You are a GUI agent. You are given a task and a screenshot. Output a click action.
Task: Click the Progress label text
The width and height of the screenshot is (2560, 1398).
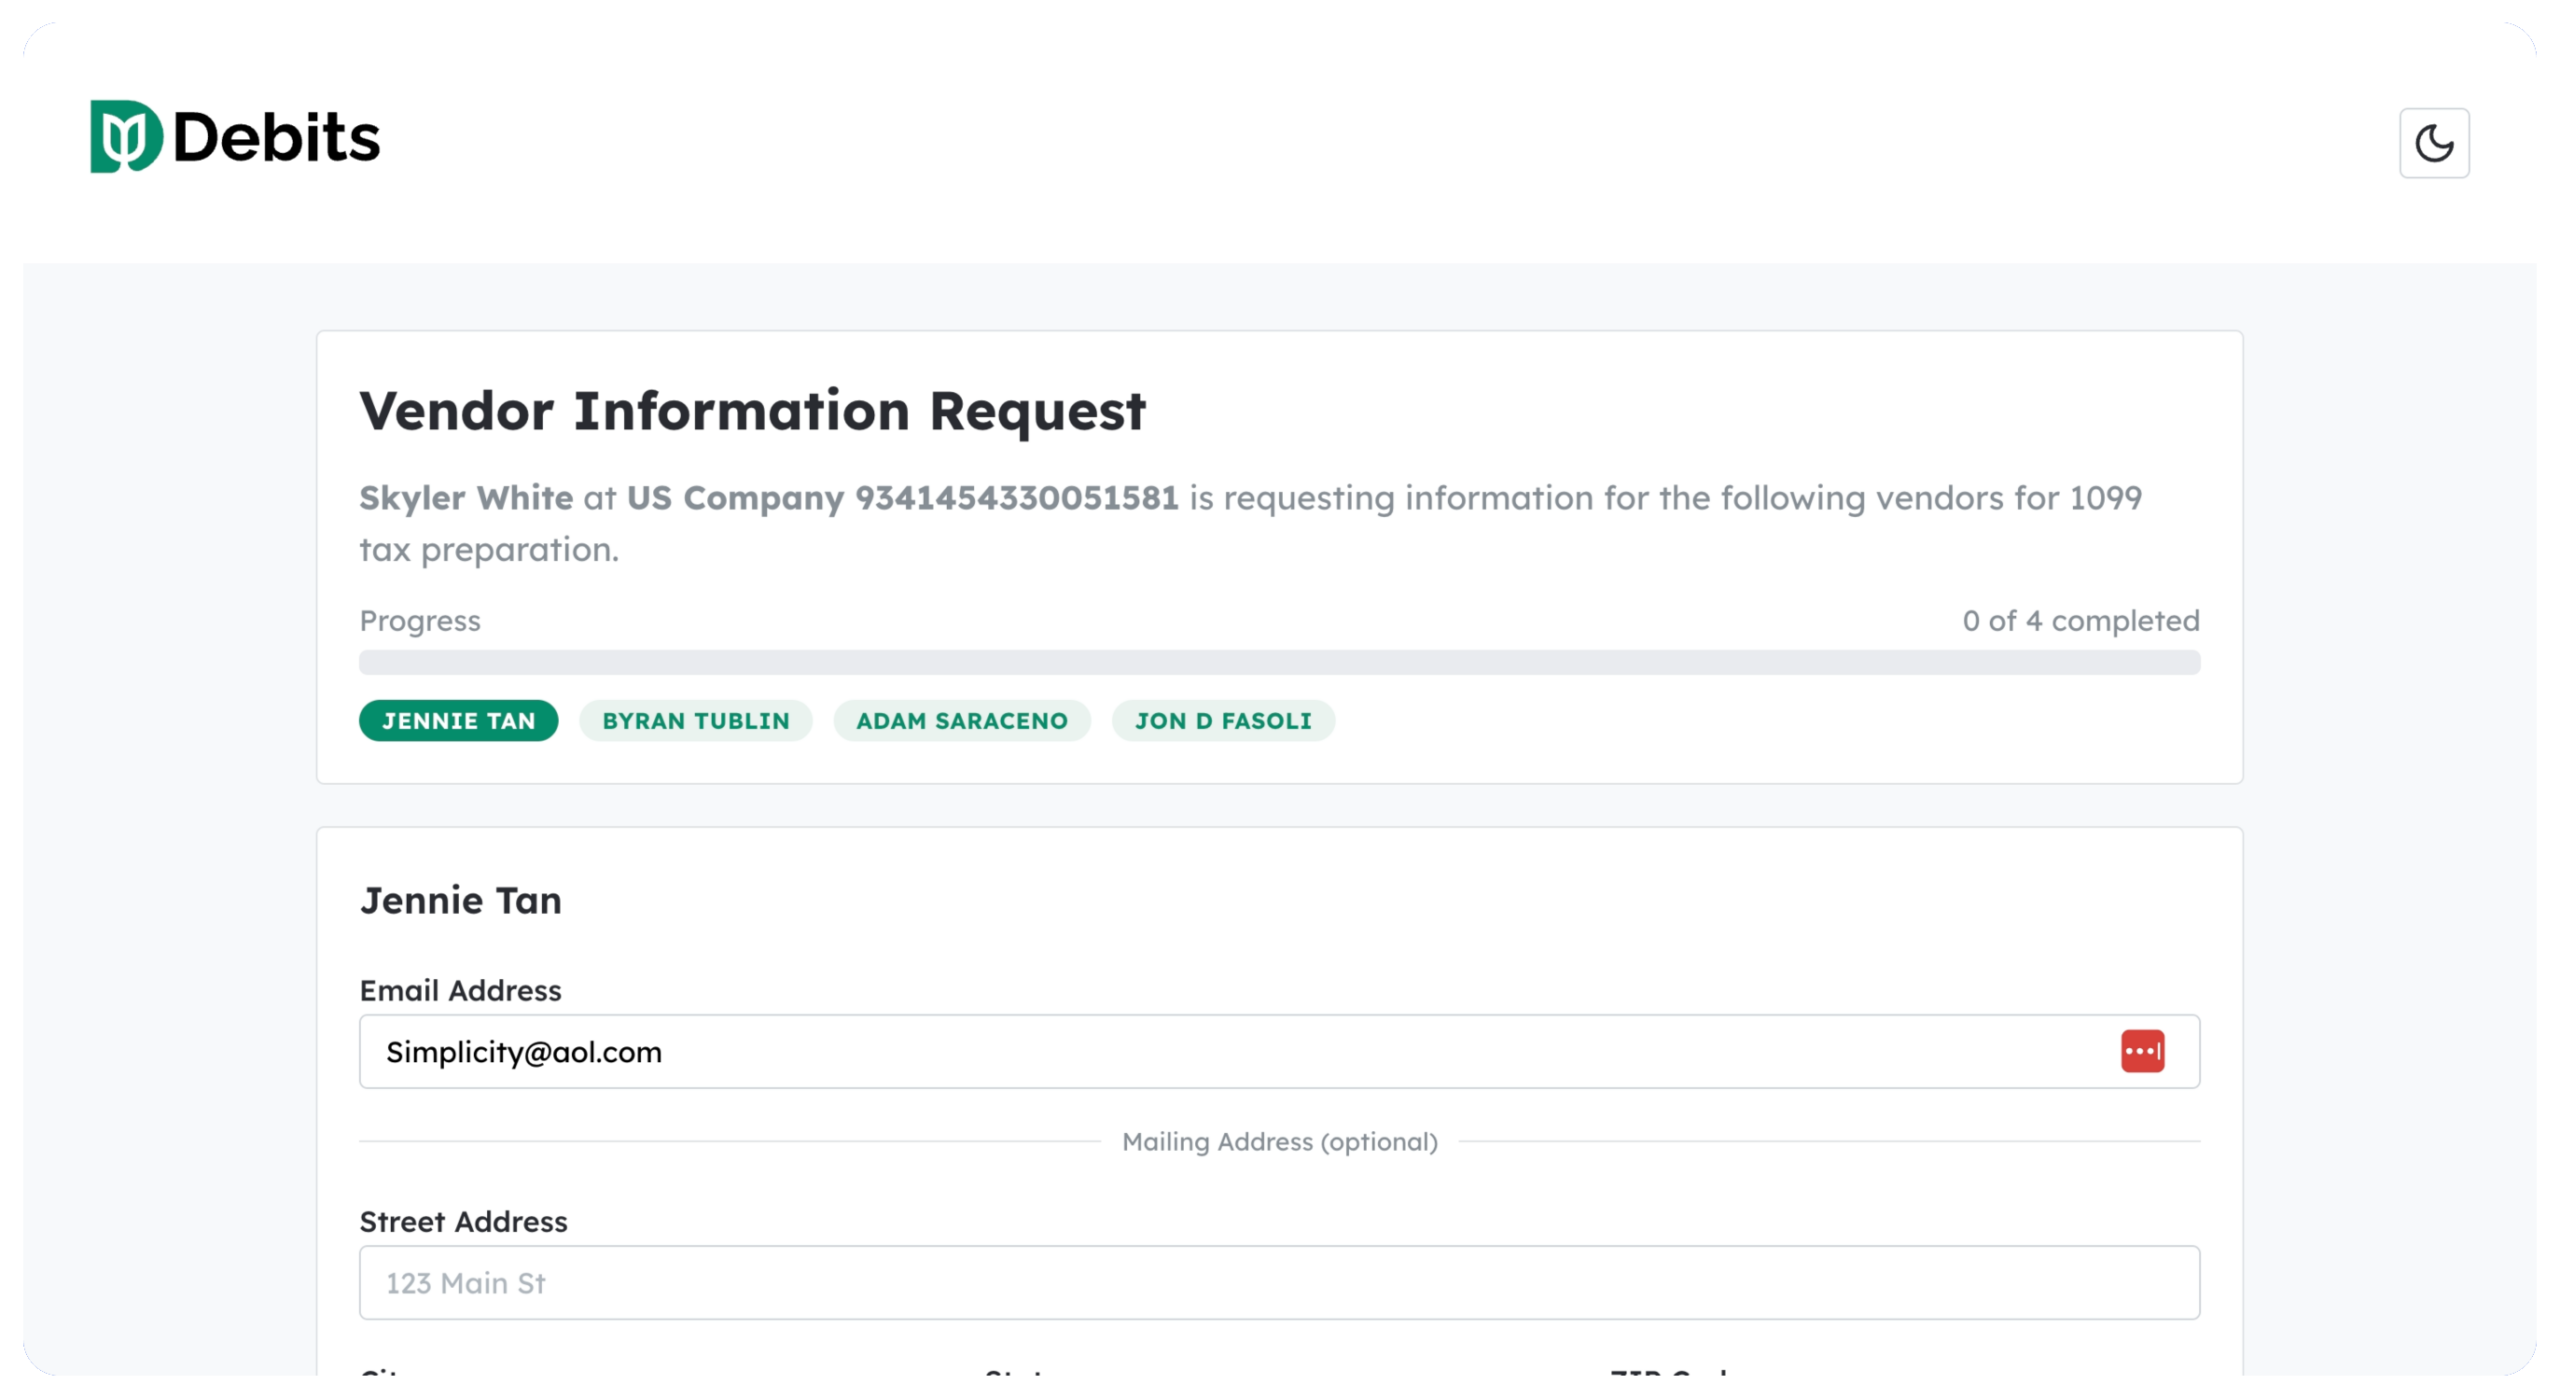420,621
